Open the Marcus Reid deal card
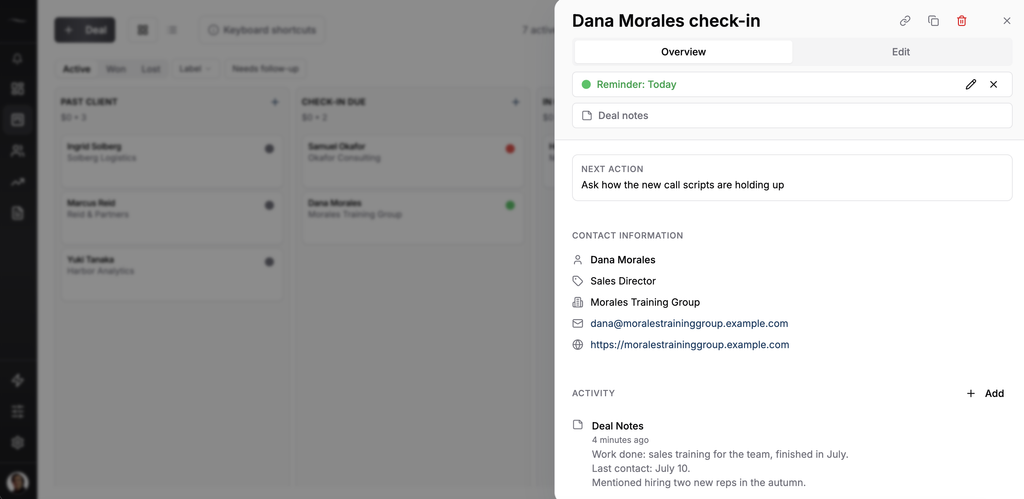This screenshot has width=1024, height=499. pos(172,218)
